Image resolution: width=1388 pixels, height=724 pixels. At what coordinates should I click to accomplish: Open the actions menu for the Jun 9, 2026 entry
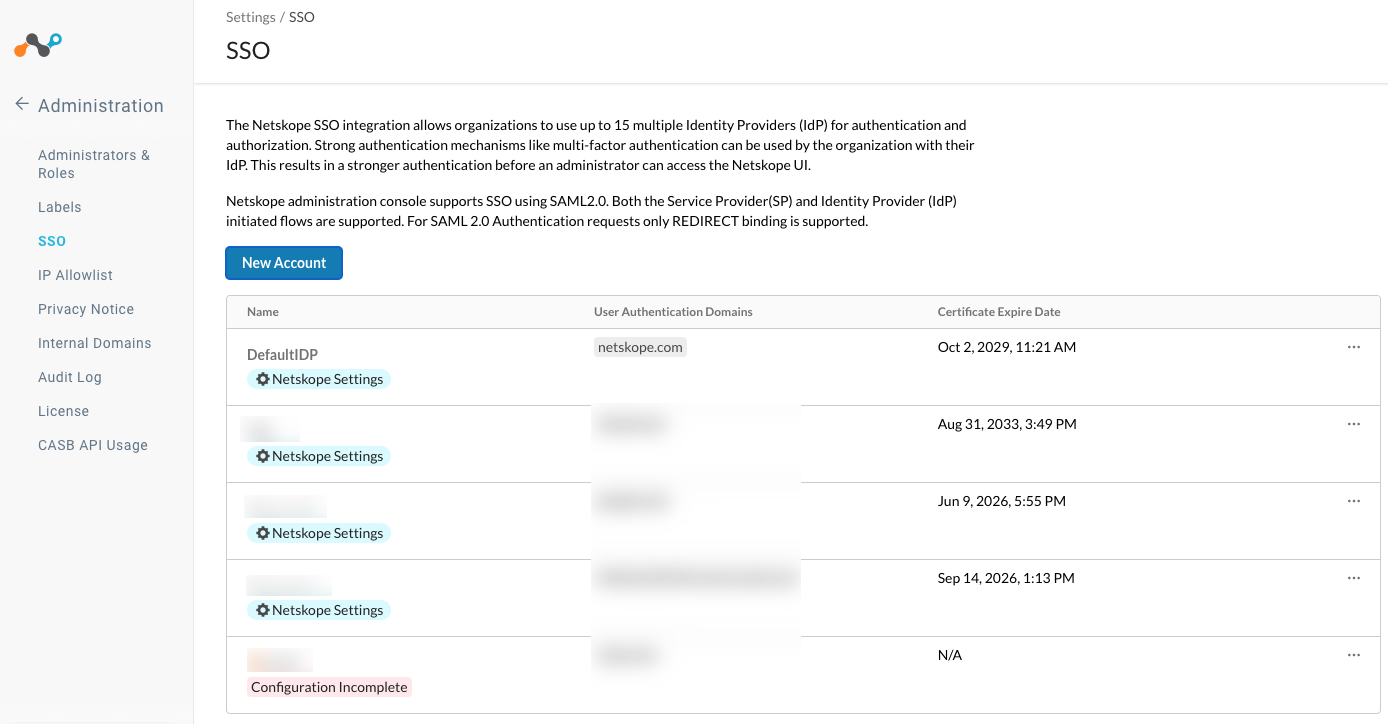click(x=1354, y=501)
